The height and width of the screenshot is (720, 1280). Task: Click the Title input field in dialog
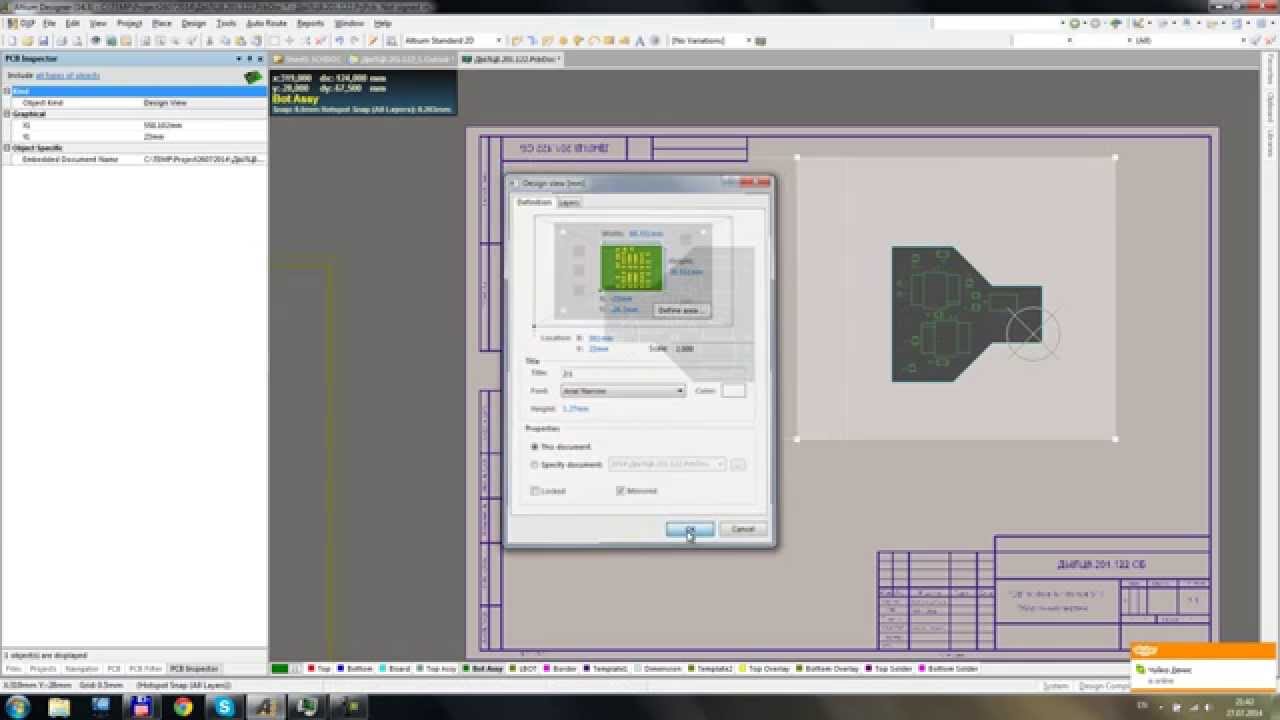[x=652, y=373]
